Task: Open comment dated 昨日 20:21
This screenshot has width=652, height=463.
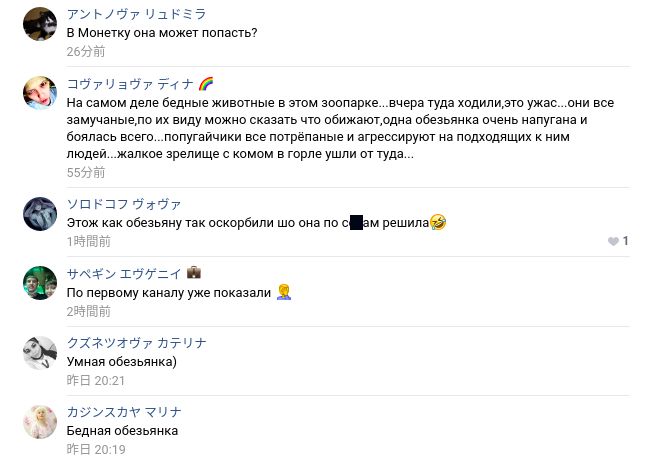Action: (x=95, y=380)
